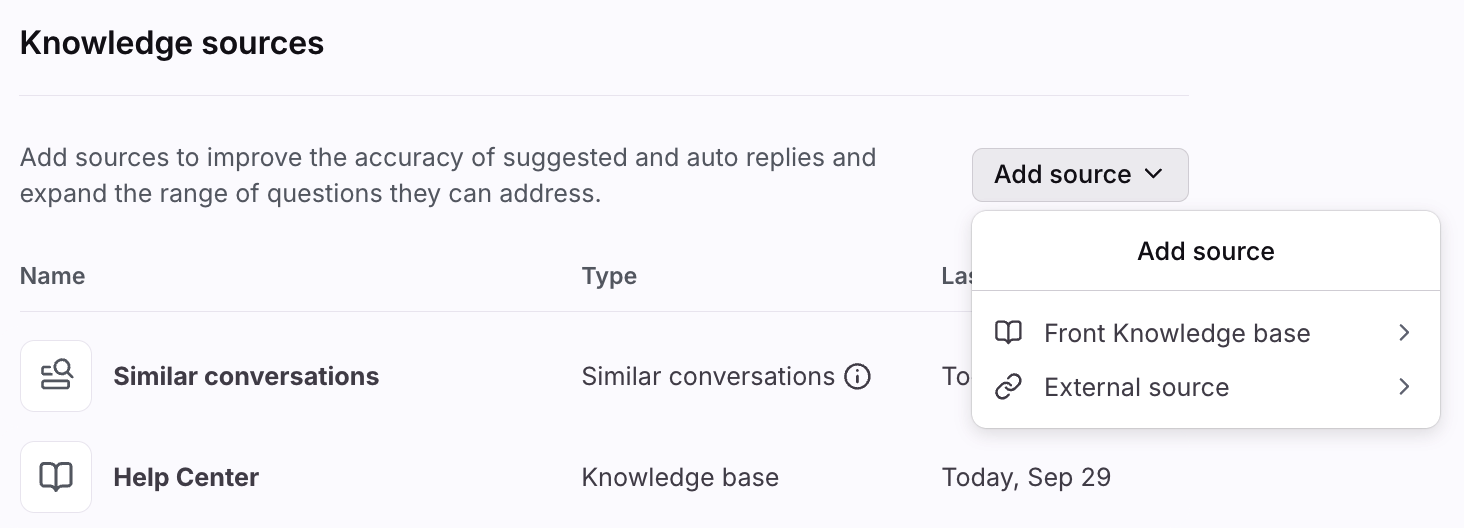Open the Add source dropdown button
This screenshot has height=528, width=1464.
(x=1079, y=174)
